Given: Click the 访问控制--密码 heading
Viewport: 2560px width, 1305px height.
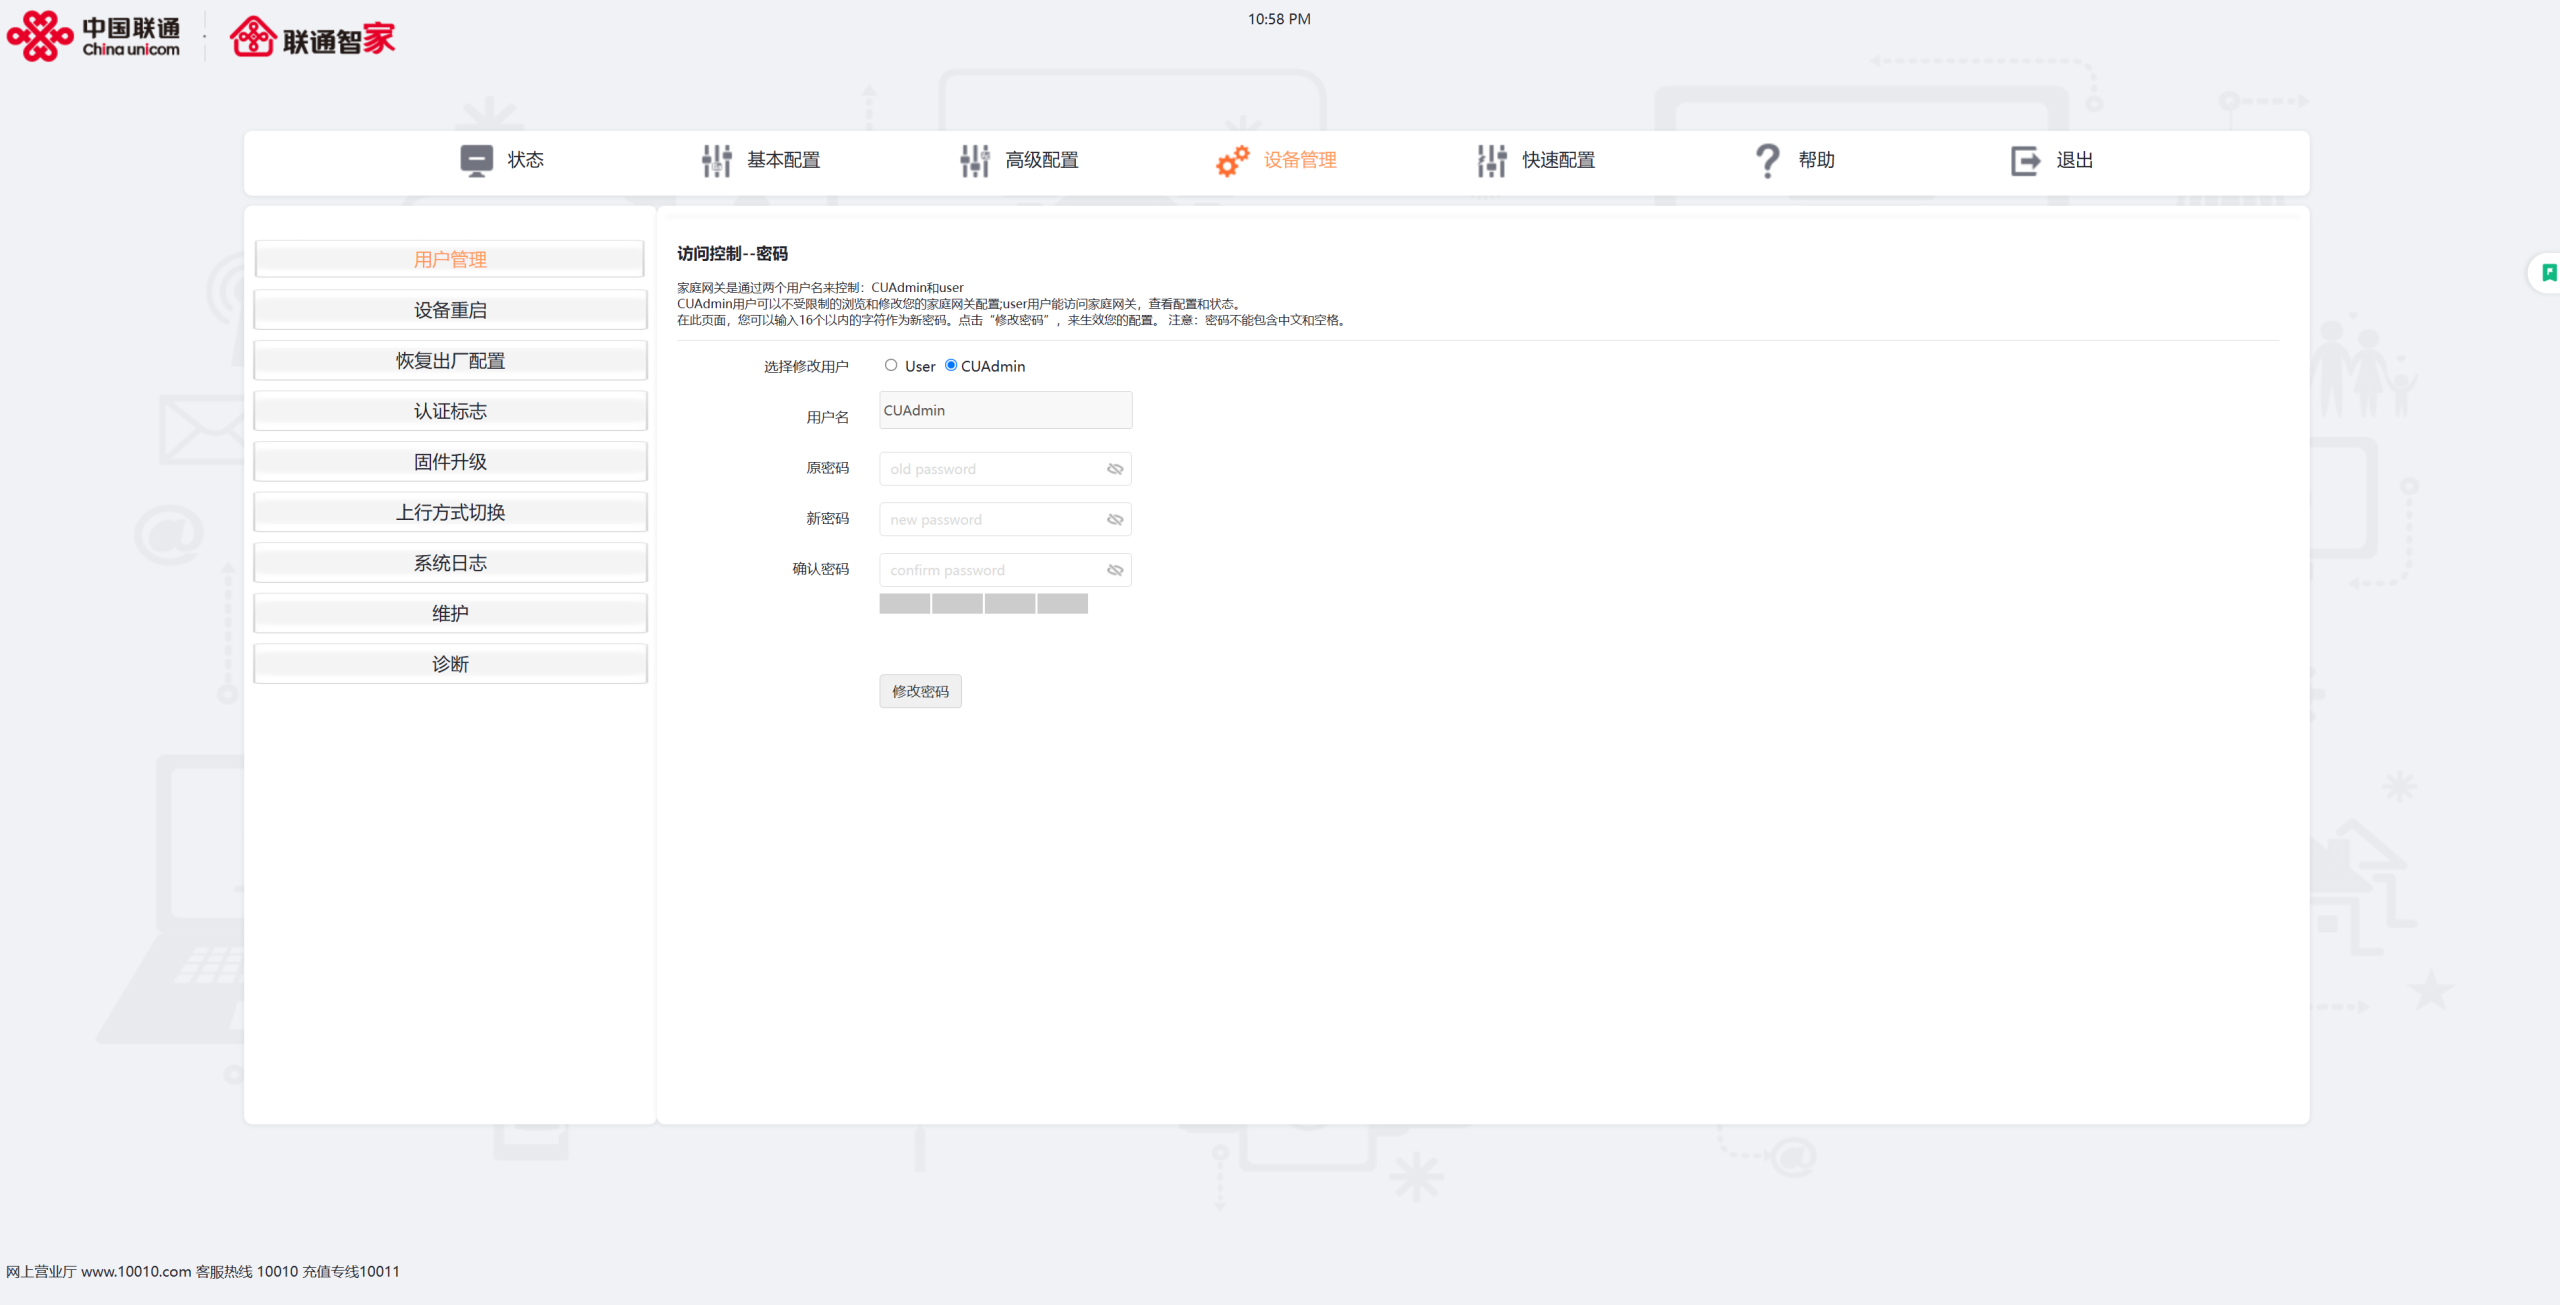Looking at the screenshot, I should (x=732, y=253).
